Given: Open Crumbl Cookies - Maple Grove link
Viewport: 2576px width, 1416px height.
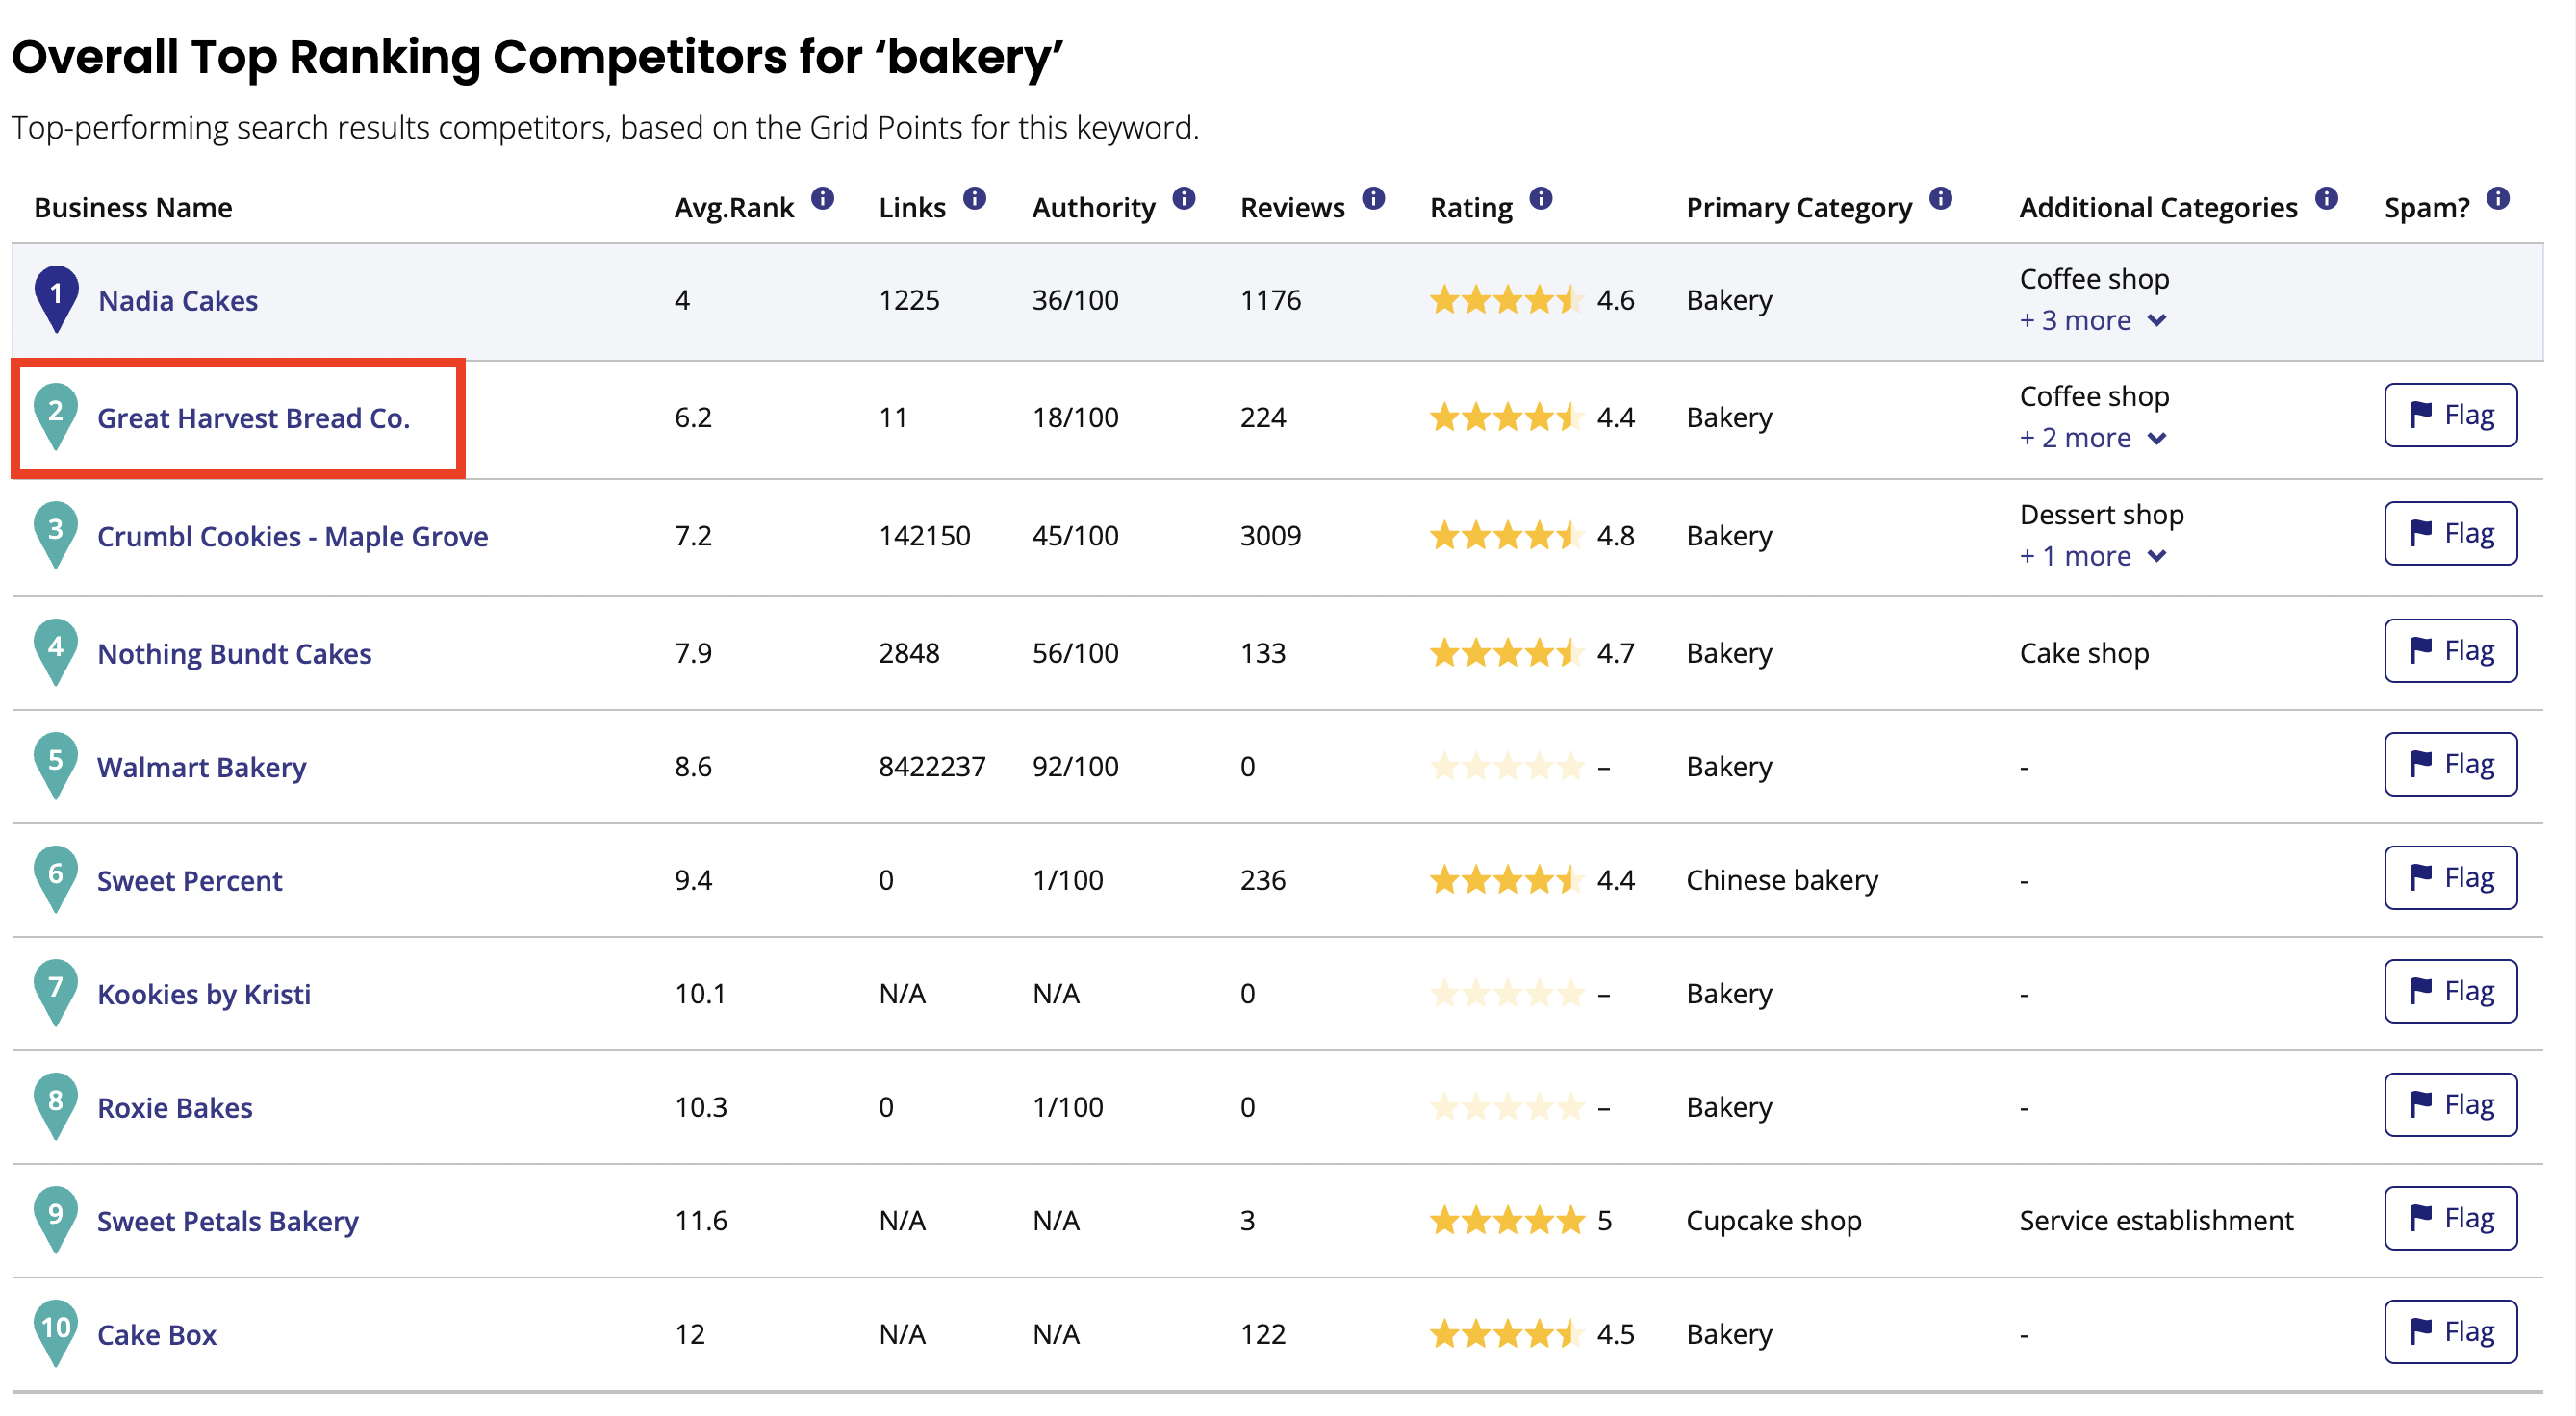Looking at the screenshot, I should [292, 537].
